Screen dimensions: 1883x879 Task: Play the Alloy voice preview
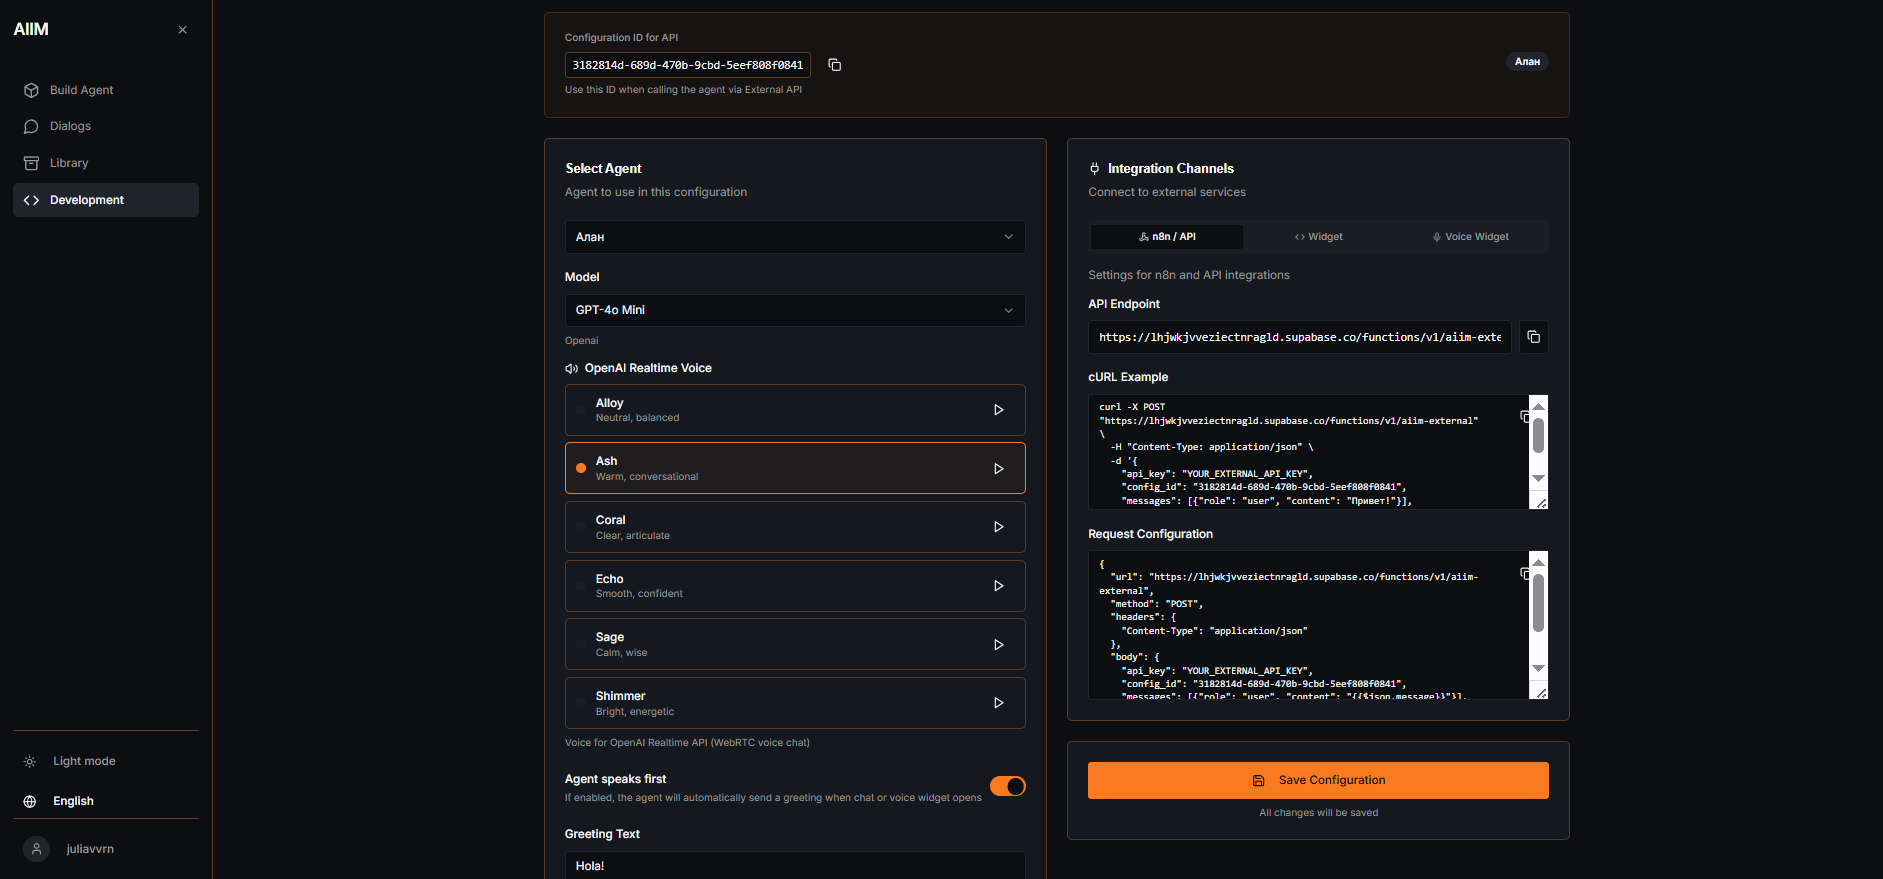click(998, 410)
